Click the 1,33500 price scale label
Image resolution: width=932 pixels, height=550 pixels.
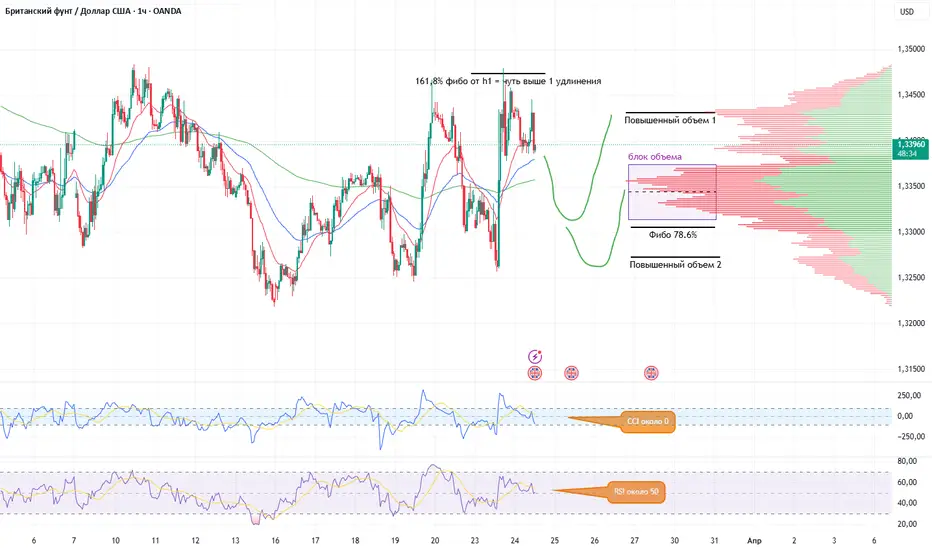click(911, 186)
